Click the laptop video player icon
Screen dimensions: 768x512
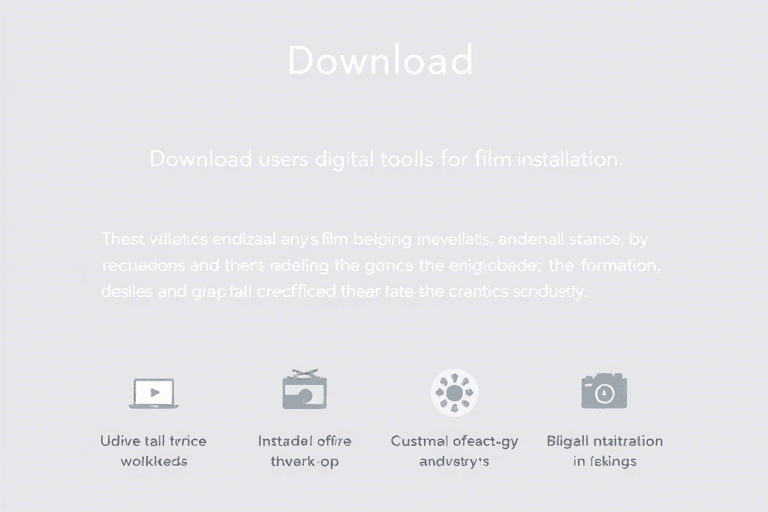[x=153, y=393]
